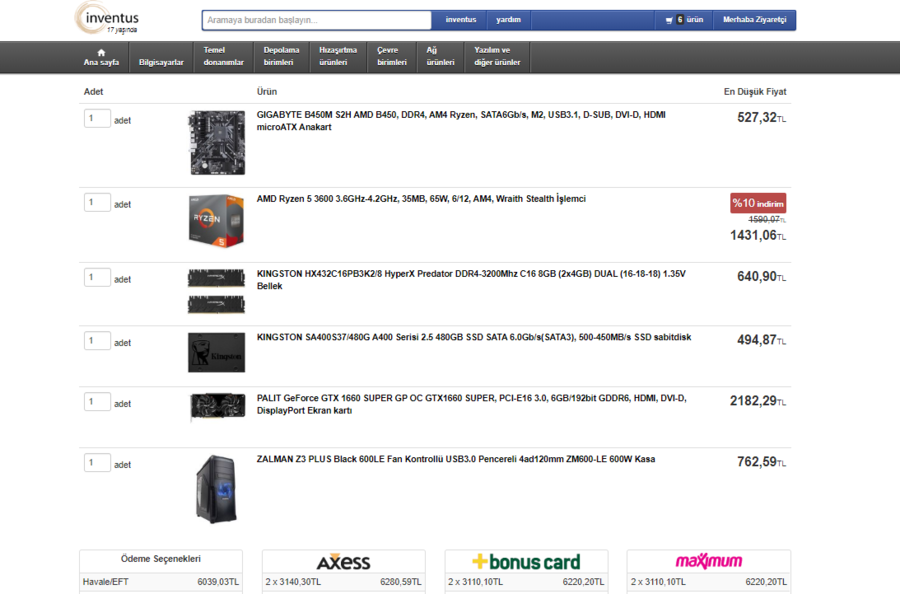The image size is (900, 594).
Task: Click the bonus card 2 x 3110,10TL installment
Action: click(x=526, y=582)
